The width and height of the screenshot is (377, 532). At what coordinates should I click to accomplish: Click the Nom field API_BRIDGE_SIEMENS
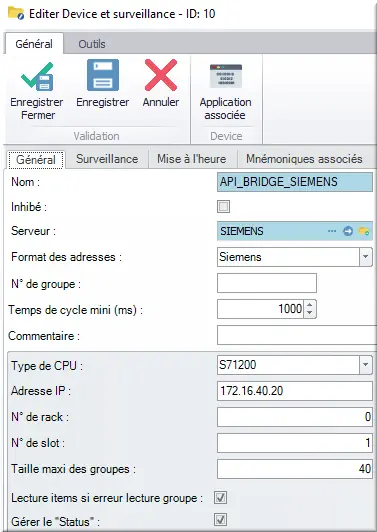(295, 182)
